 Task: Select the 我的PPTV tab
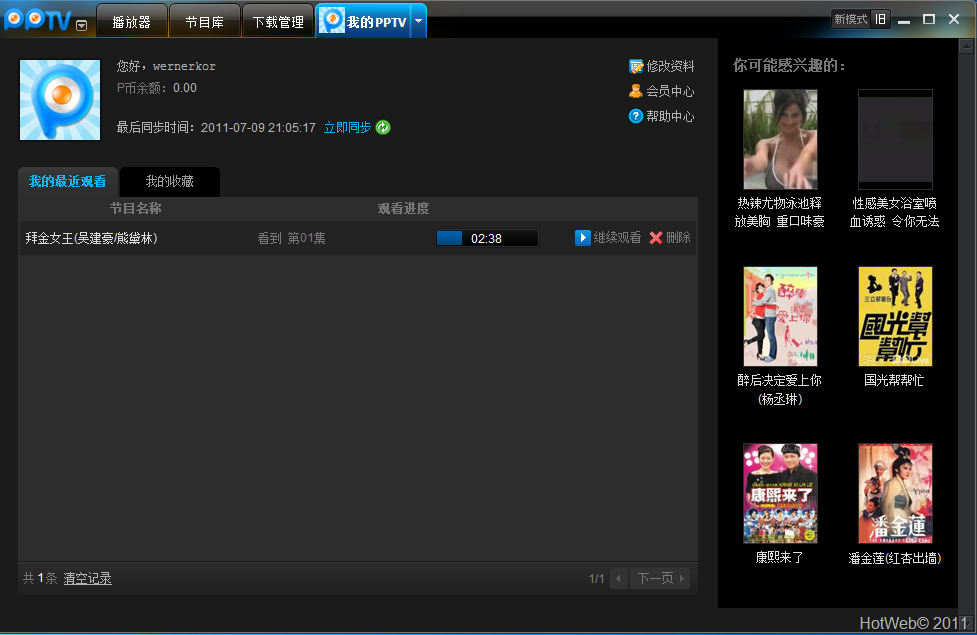364,22
